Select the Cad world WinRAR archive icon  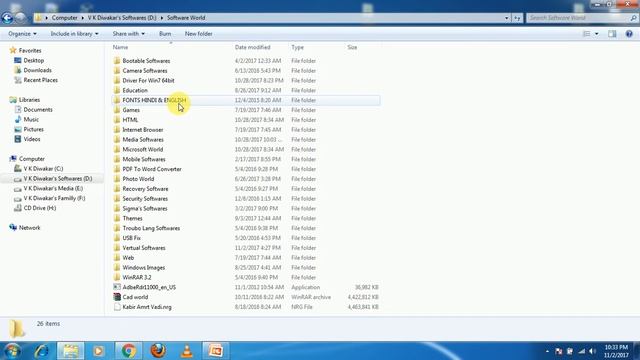[117, 297]
